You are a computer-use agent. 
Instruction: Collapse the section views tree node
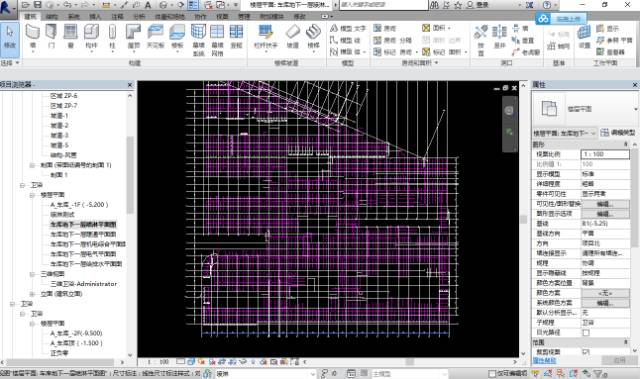[x=32, y=165]
